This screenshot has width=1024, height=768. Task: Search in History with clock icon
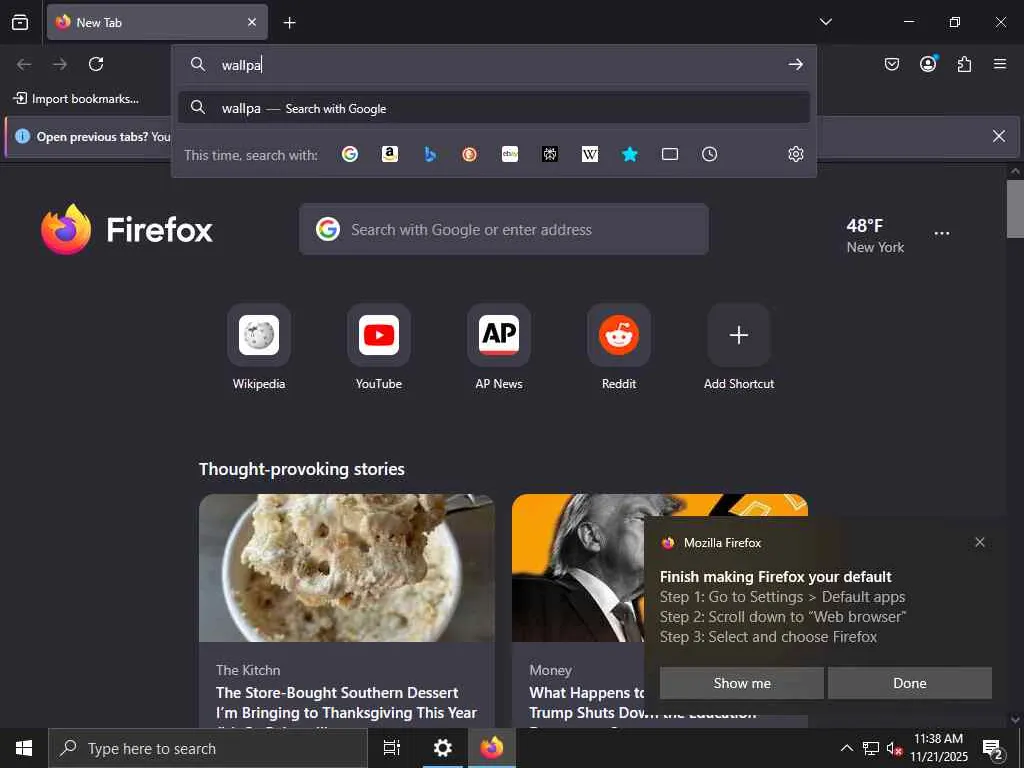pyautogui.click(x=710, y=154)
